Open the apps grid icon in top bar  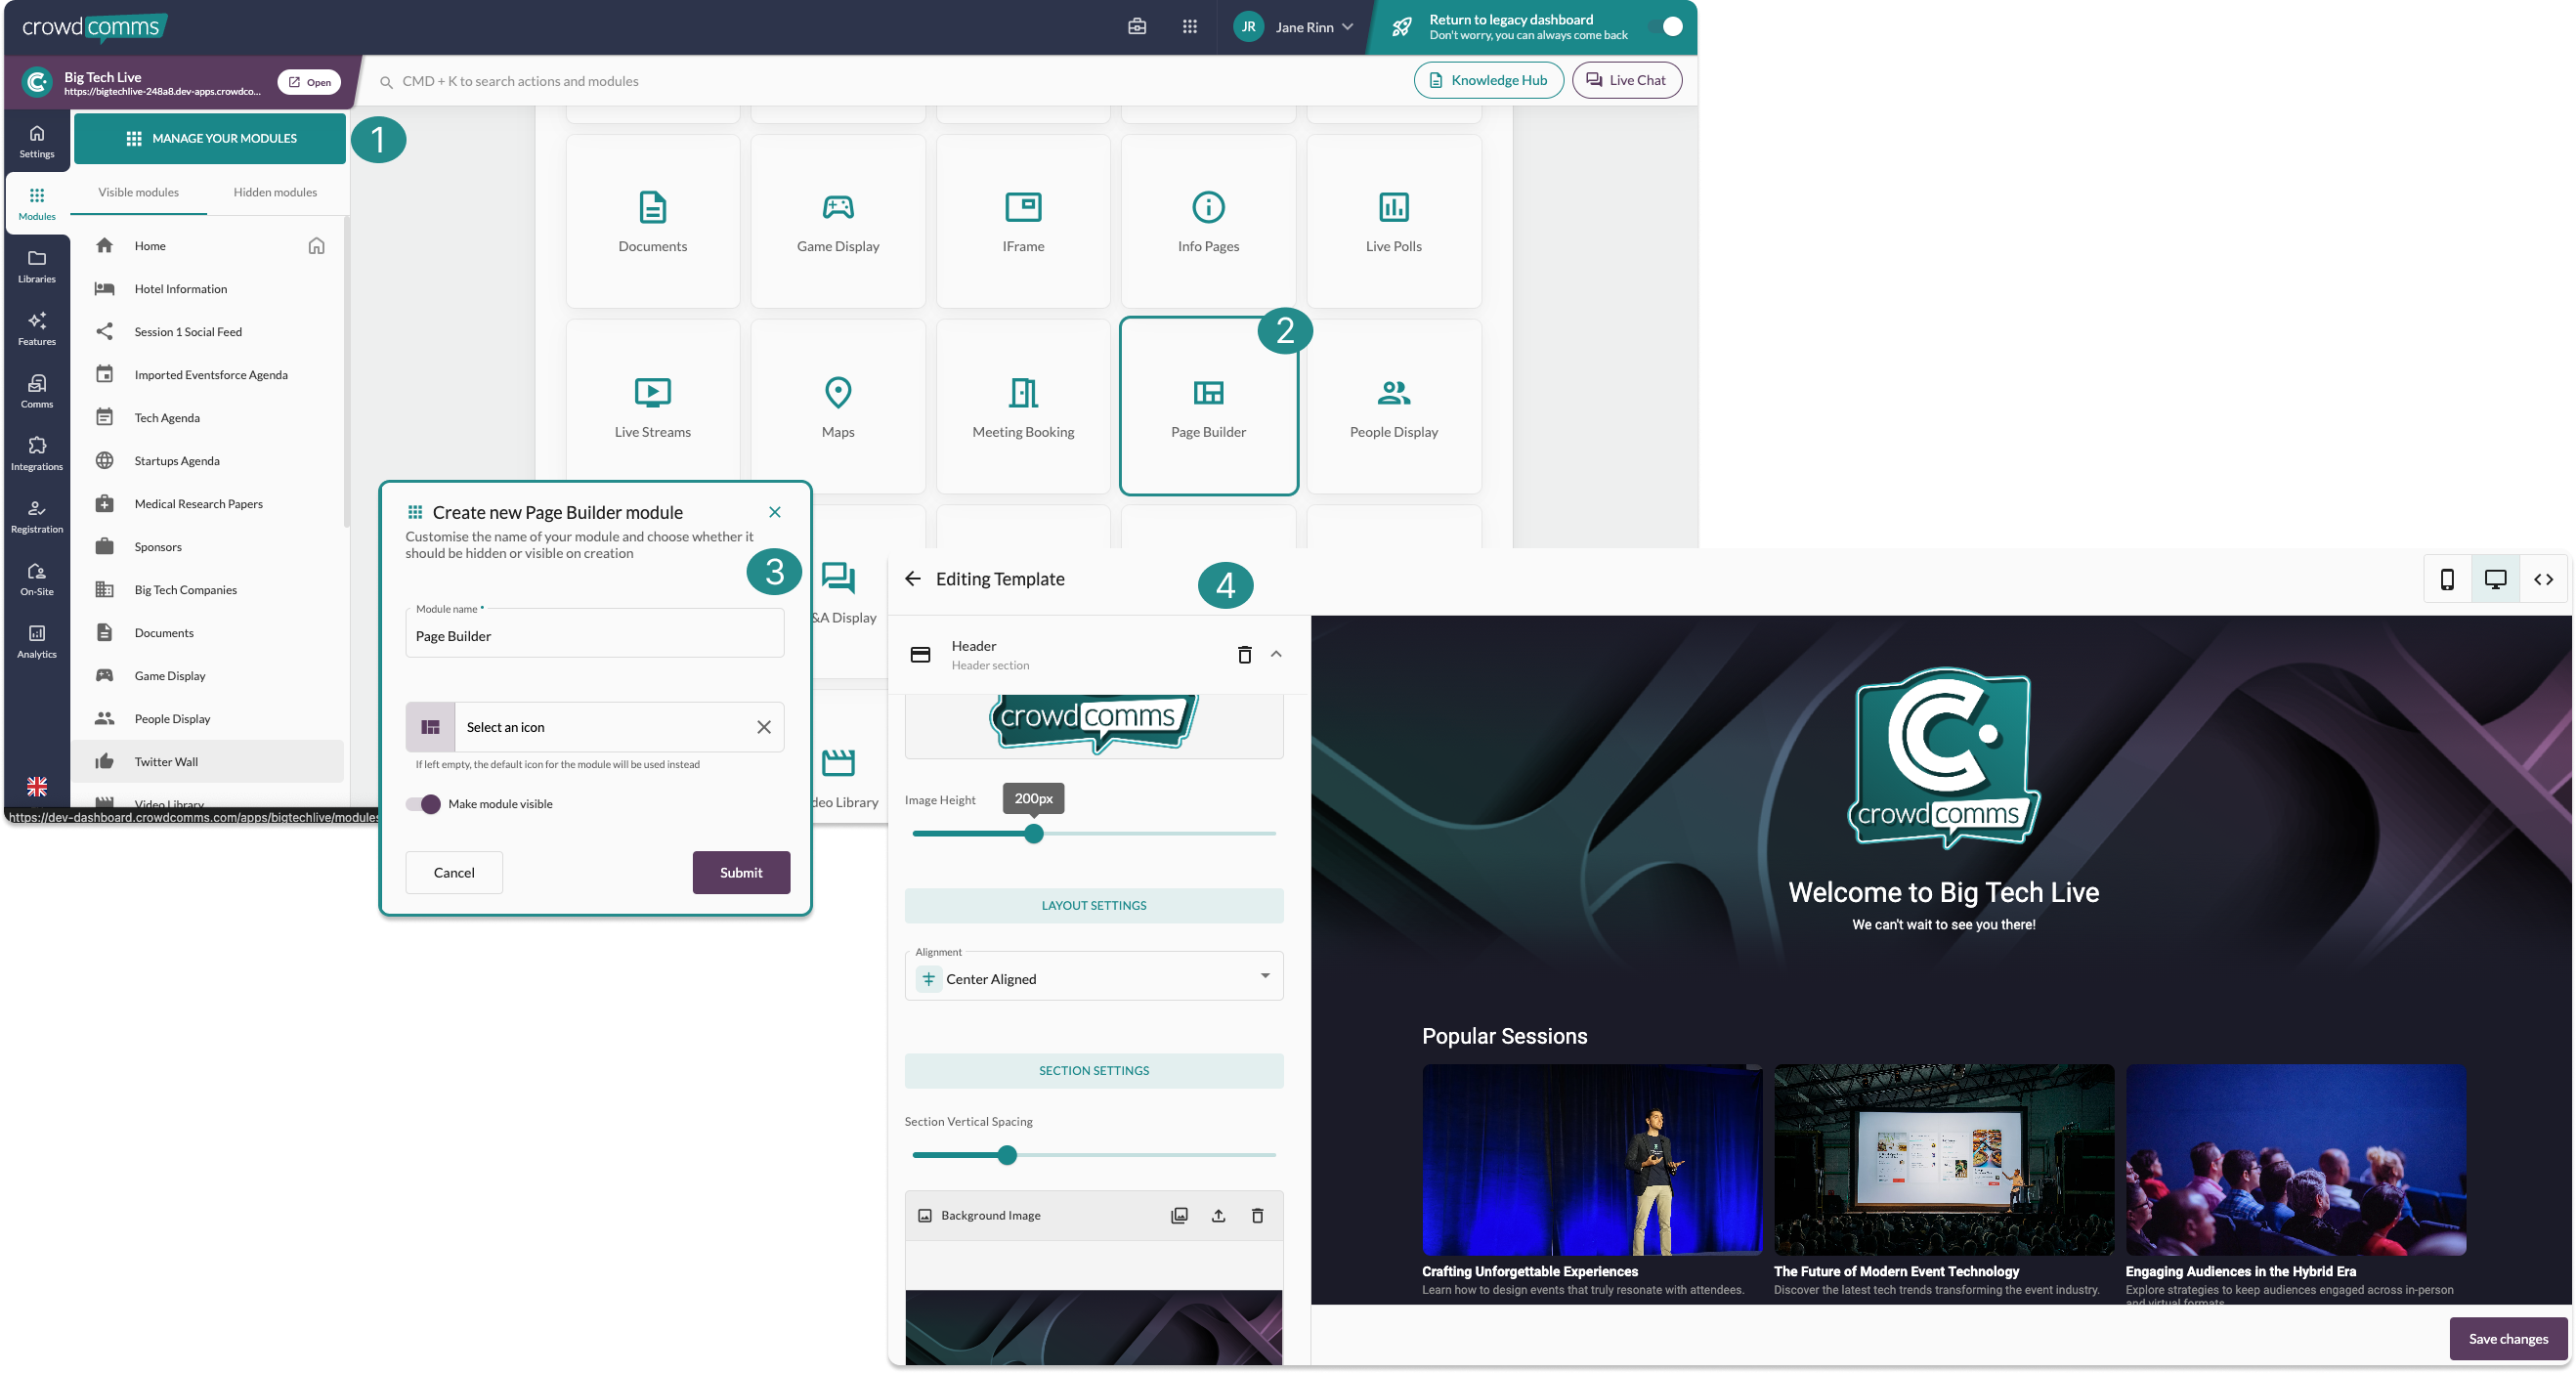[x=1189, y=27]
